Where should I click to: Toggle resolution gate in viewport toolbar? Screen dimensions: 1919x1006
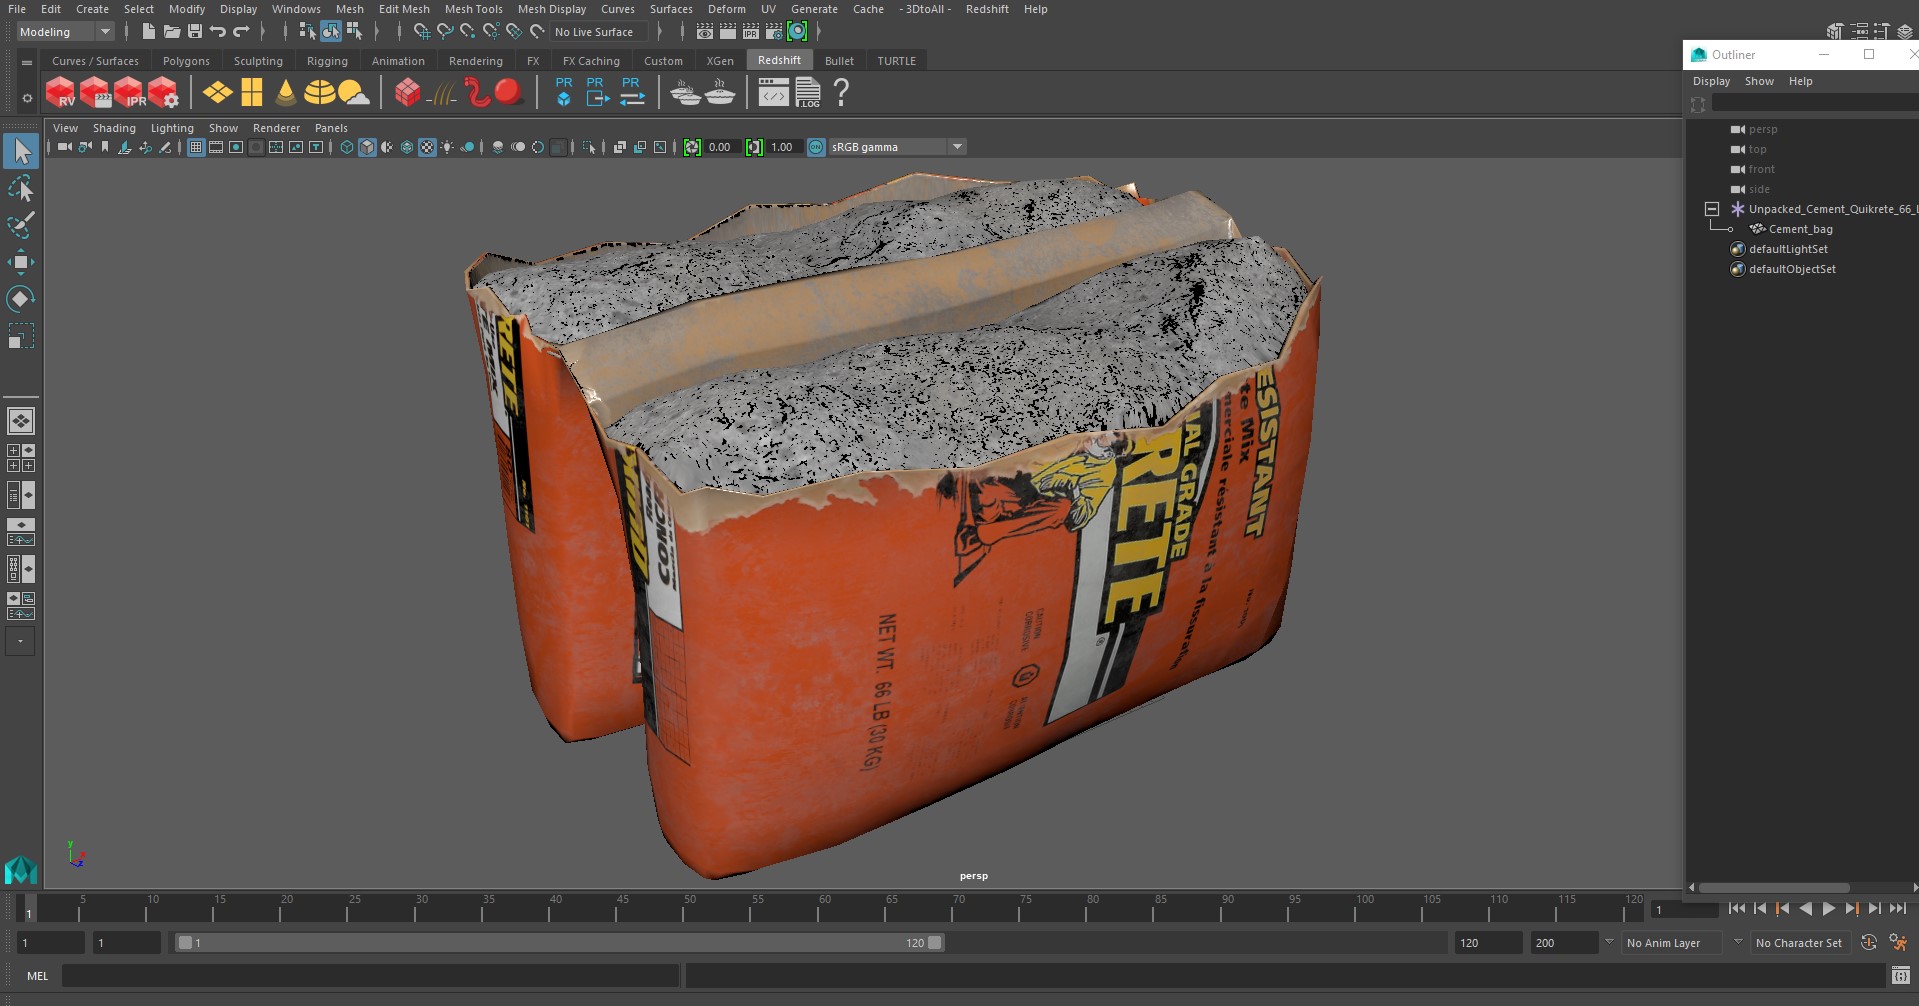[236, 147]
